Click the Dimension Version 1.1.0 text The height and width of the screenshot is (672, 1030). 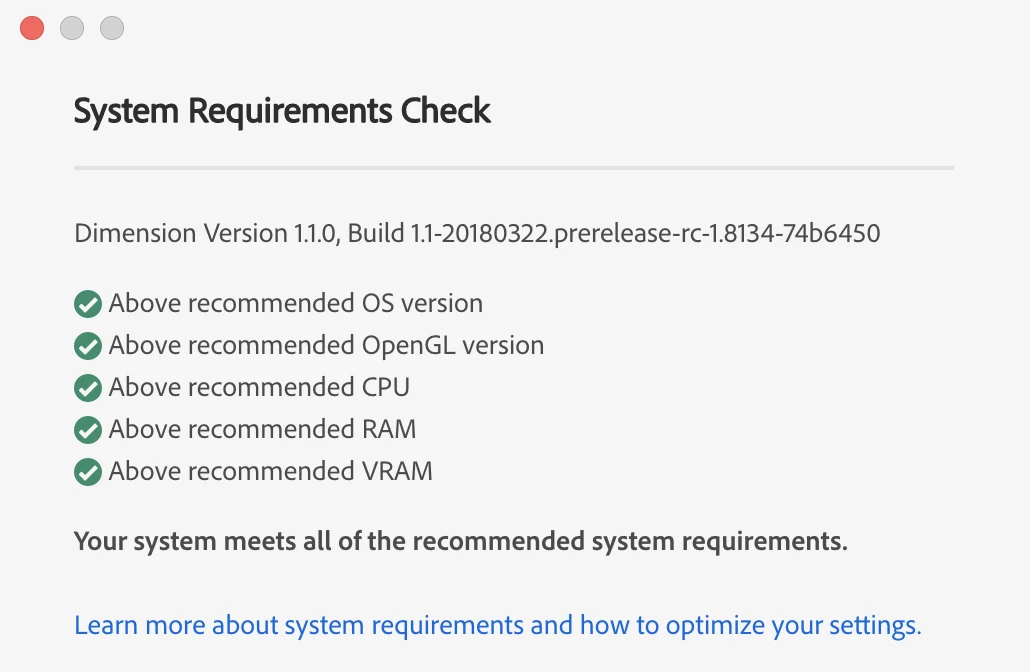pos(205,234)
